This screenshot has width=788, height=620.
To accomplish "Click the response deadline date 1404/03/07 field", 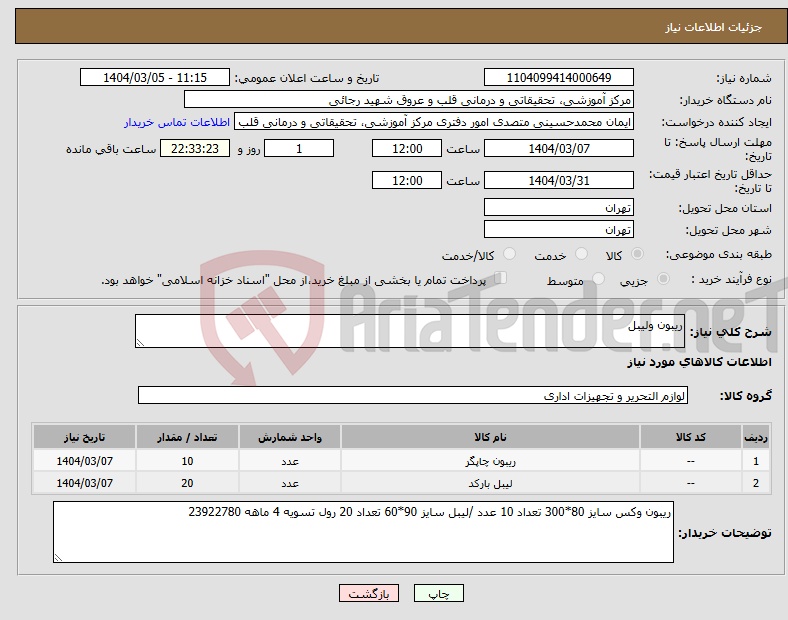I will pyautogui.click(x=558, y=148).
